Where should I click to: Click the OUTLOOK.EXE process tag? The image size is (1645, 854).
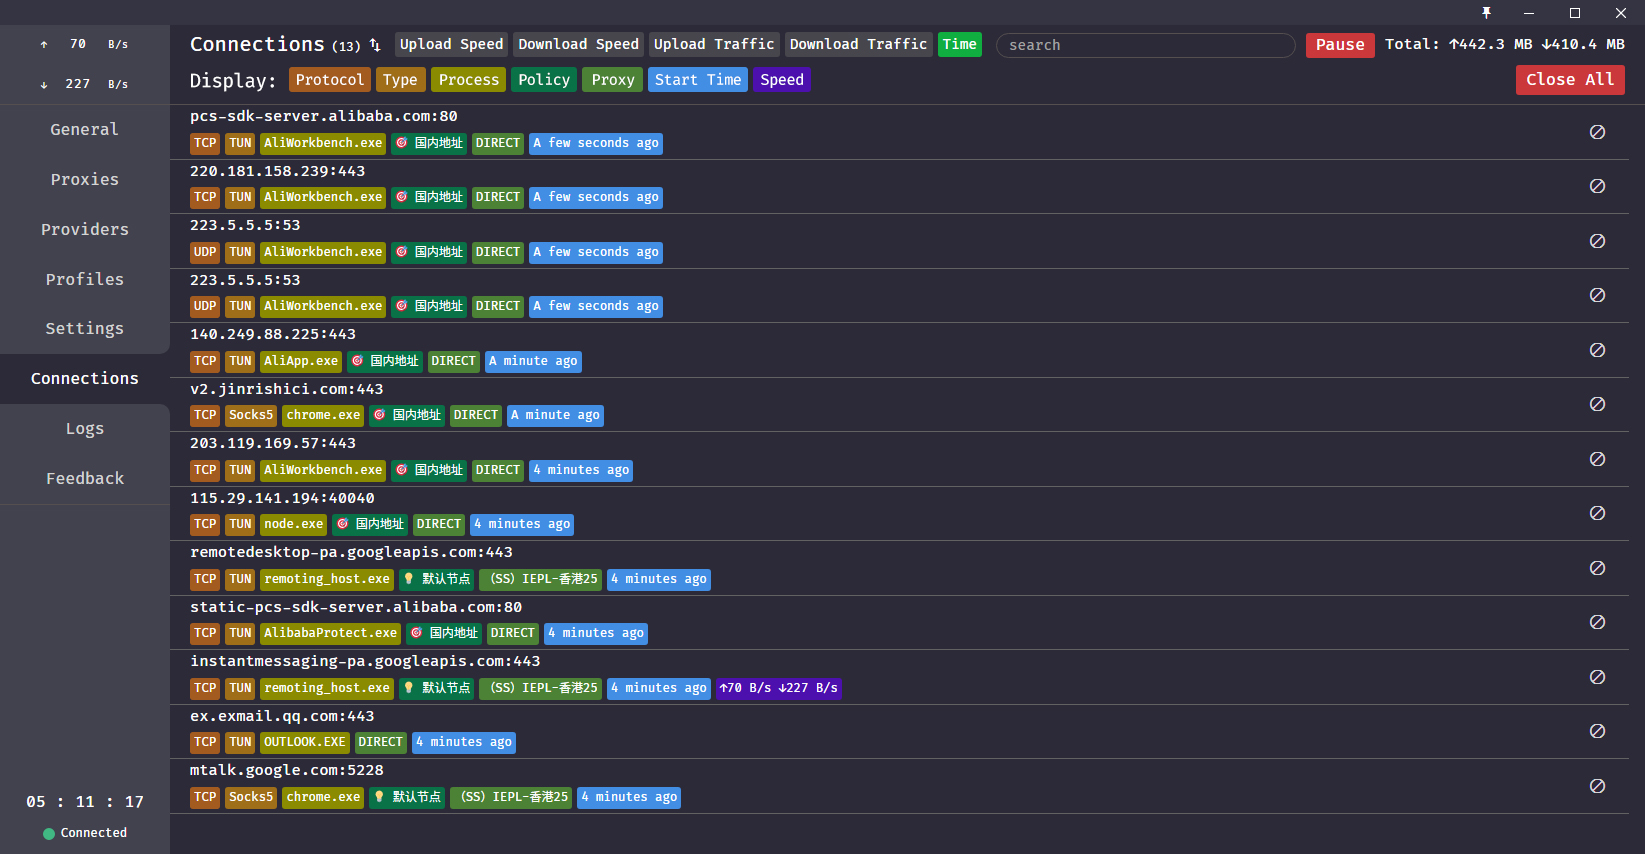point(304,742)
